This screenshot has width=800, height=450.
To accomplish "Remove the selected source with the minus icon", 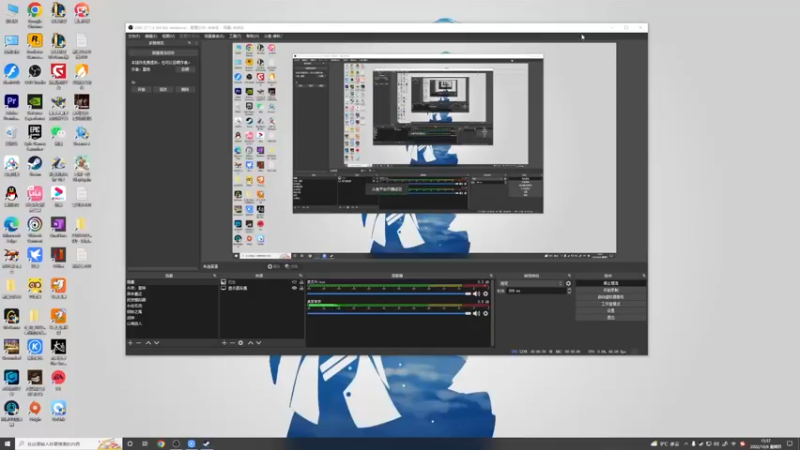I will click(232, 343).
